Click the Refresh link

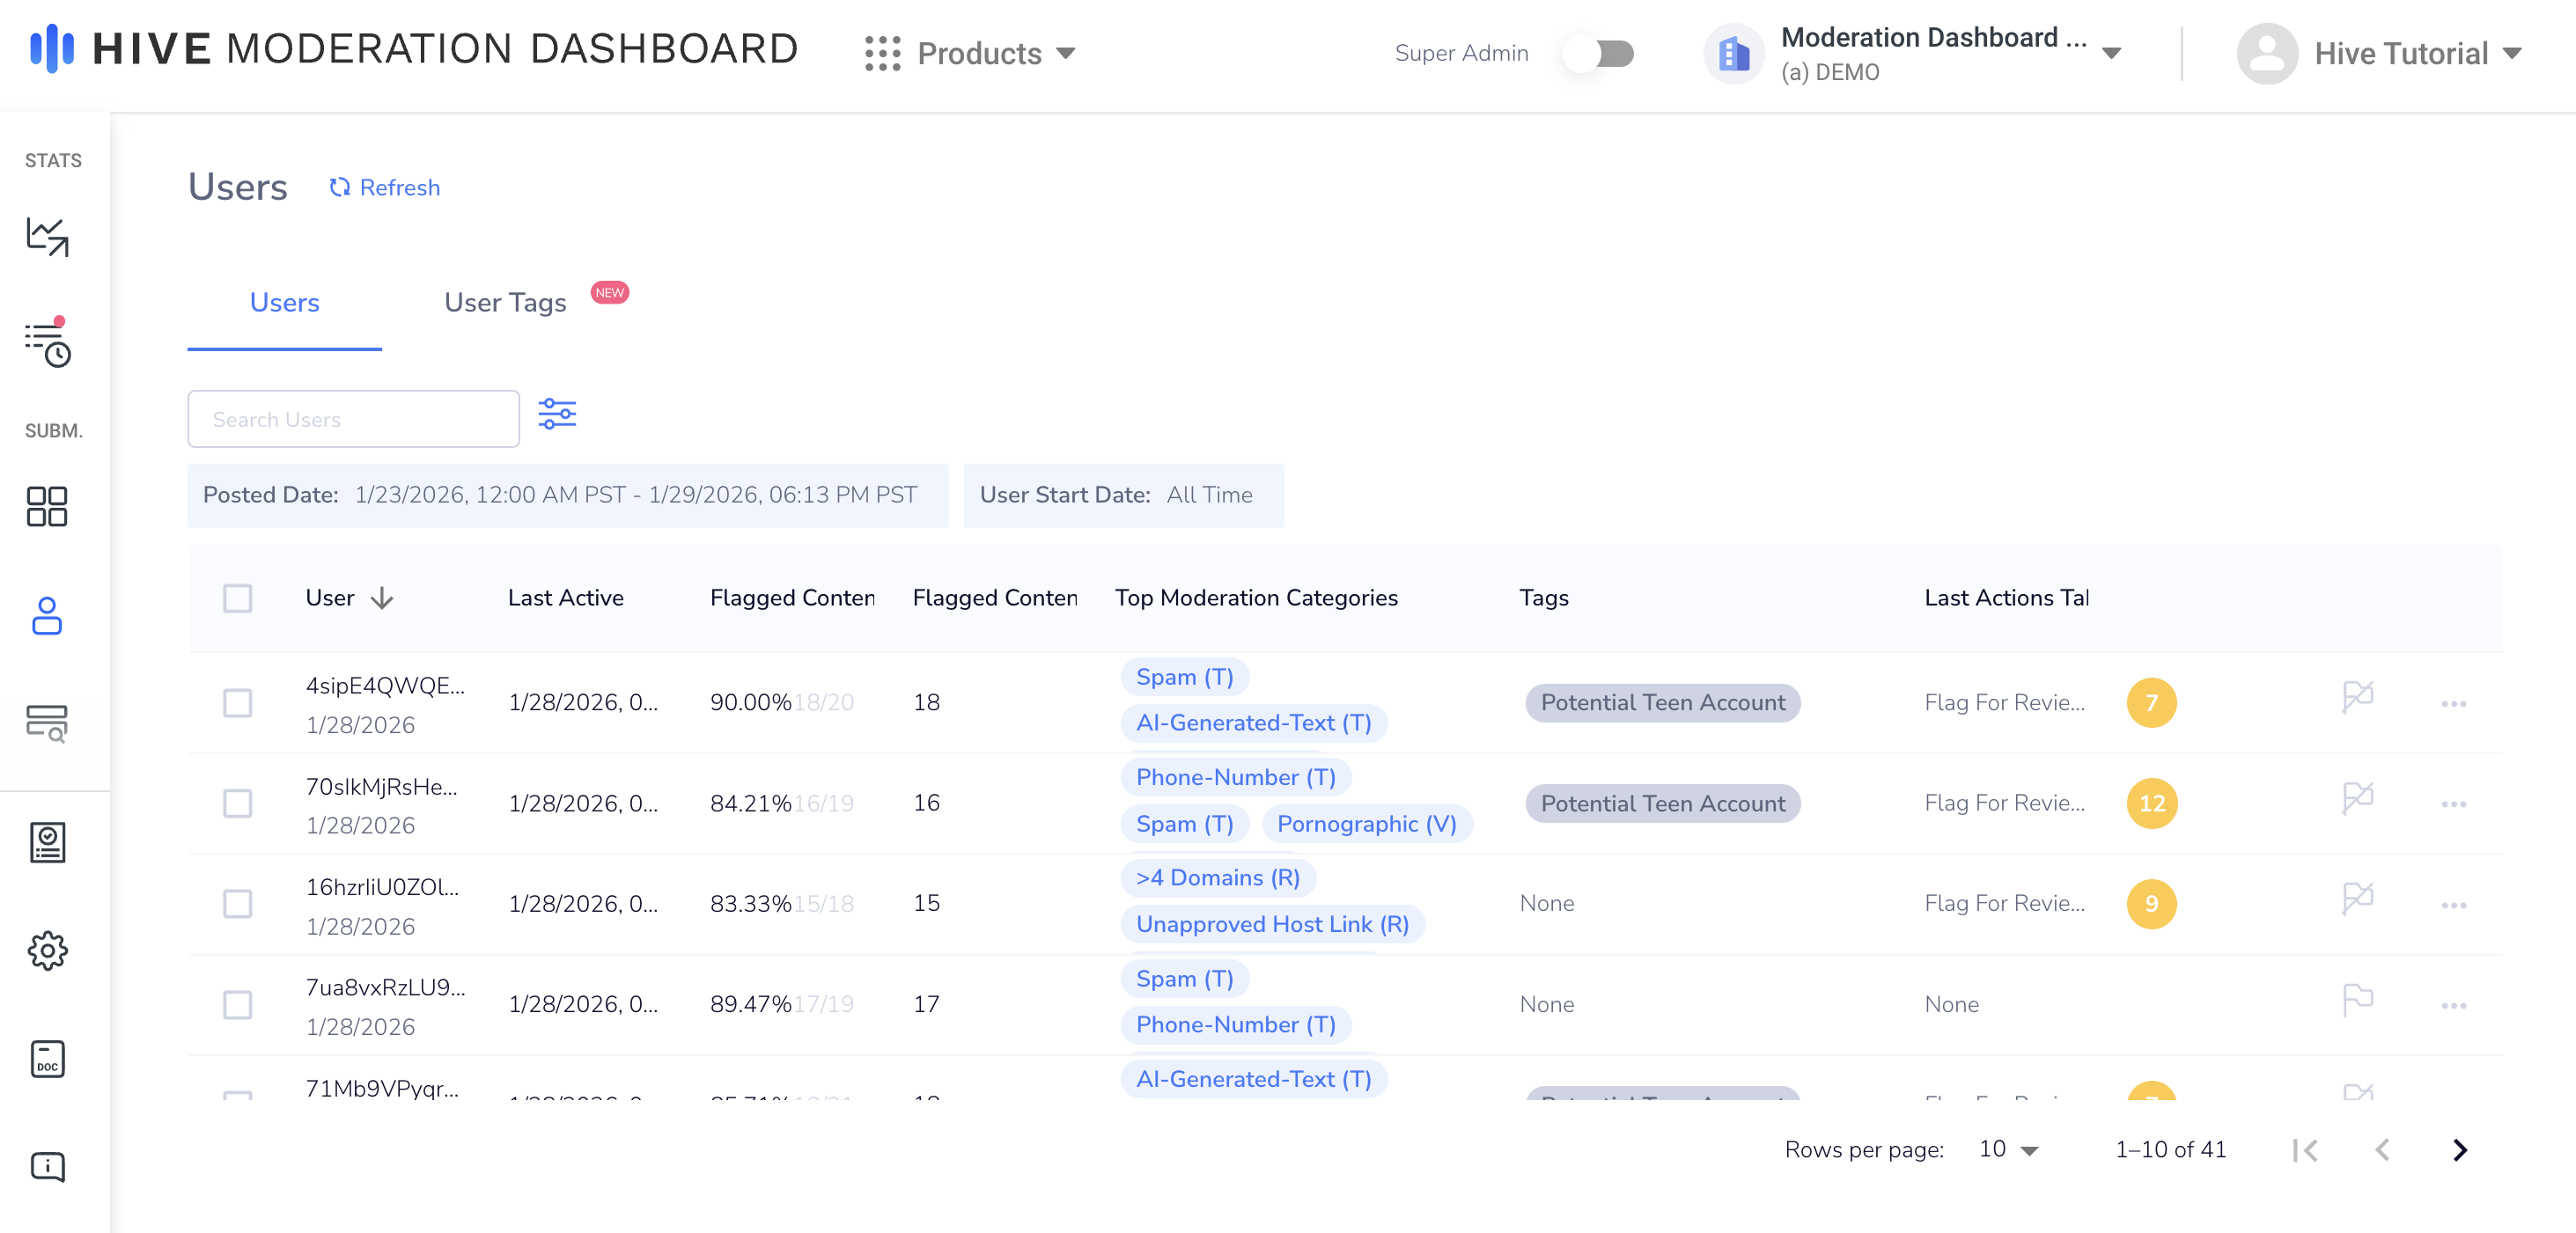pos(385,187)
